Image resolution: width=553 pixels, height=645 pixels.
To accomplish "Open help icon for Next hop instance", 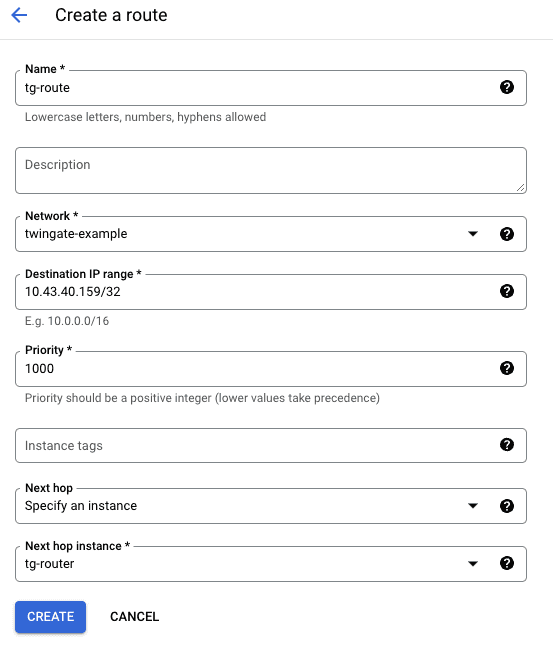I will tap(507, 563).
